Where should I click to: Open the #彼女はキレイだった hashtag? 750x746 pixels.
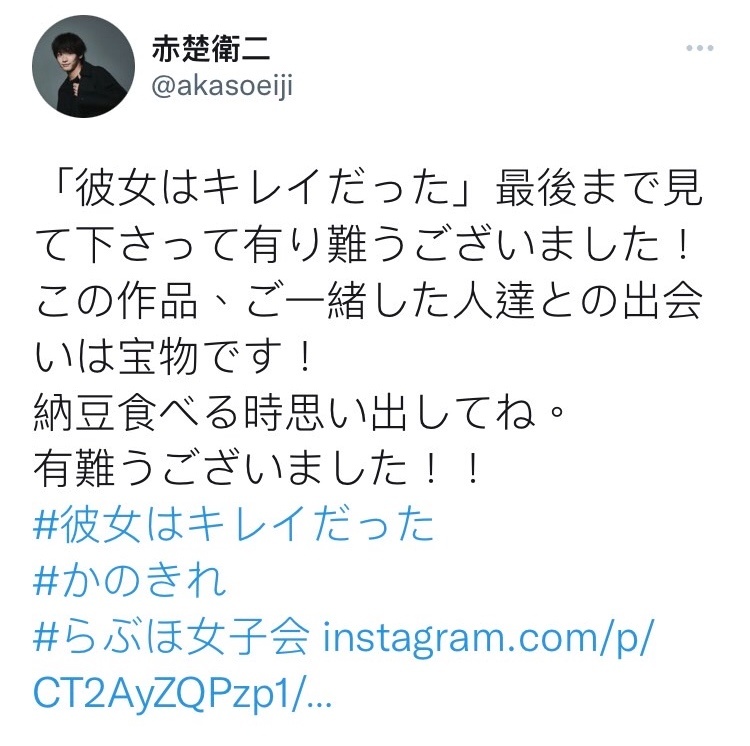pos(234,525)
